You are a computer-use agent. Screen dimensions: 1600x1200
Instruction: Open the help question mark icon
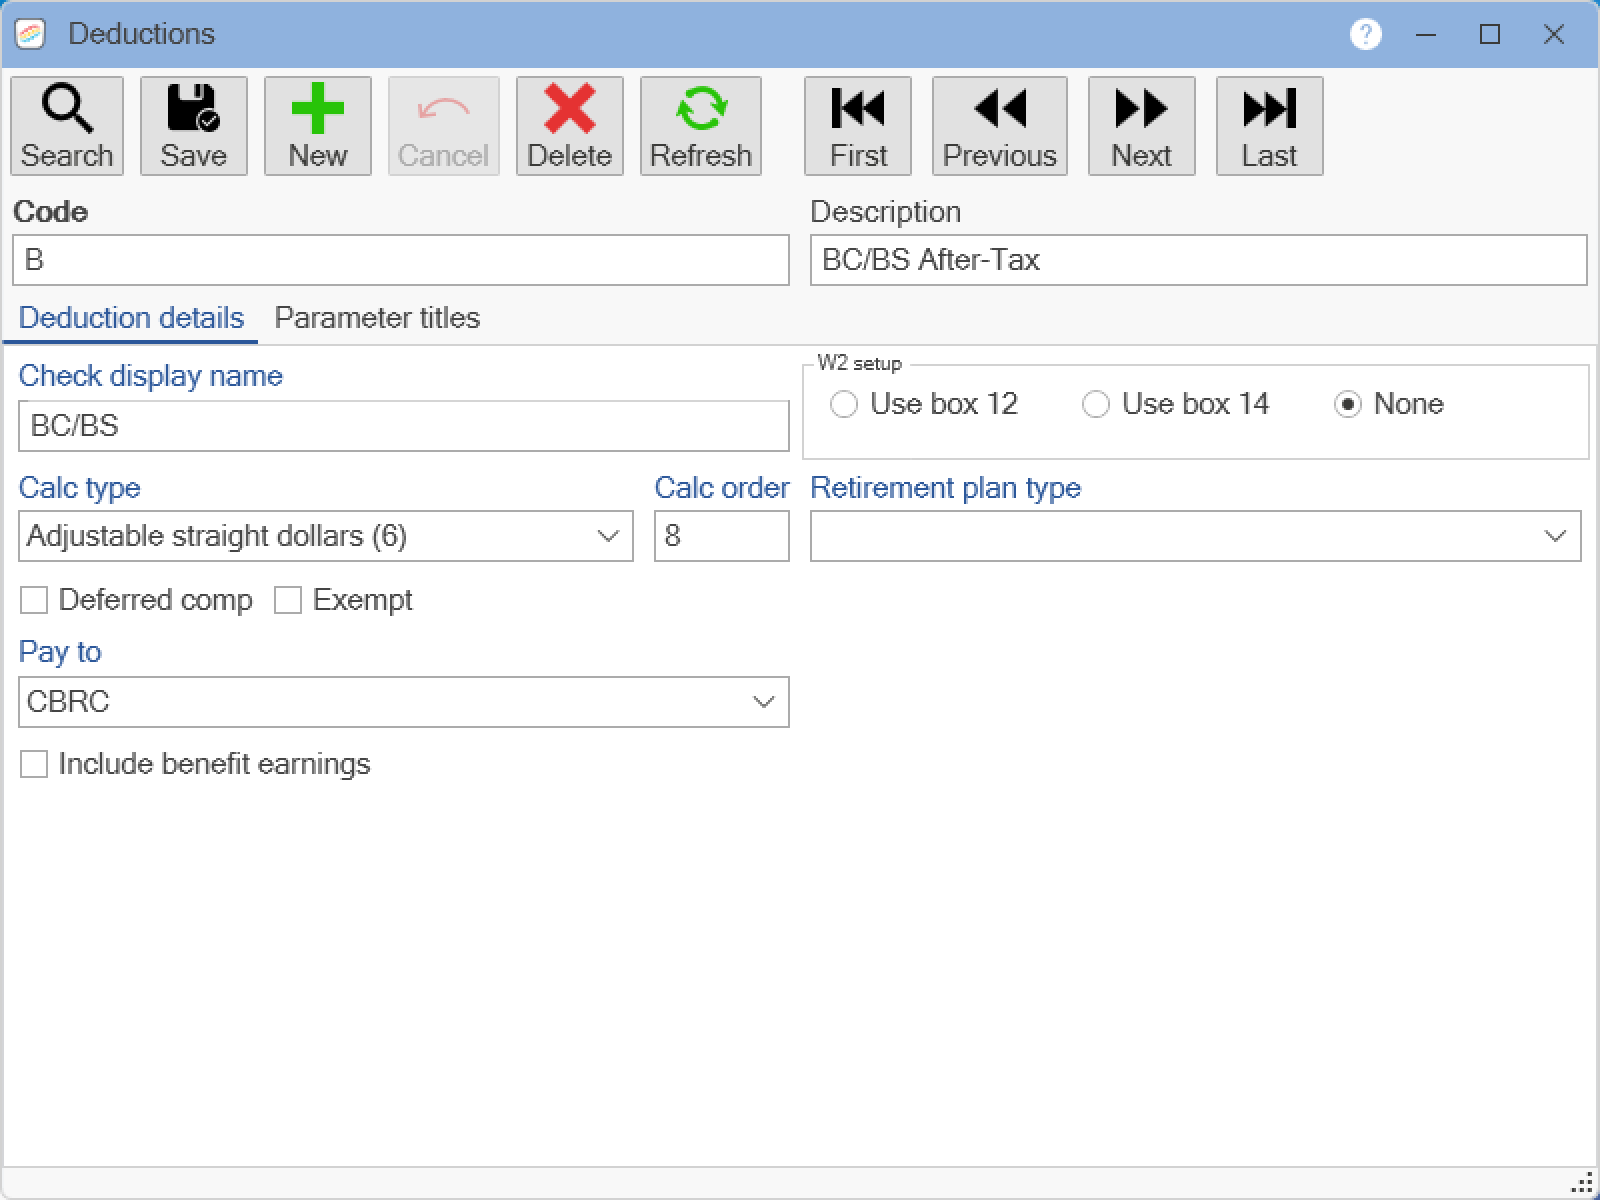pyautogui.click(x=1365, y=34)
